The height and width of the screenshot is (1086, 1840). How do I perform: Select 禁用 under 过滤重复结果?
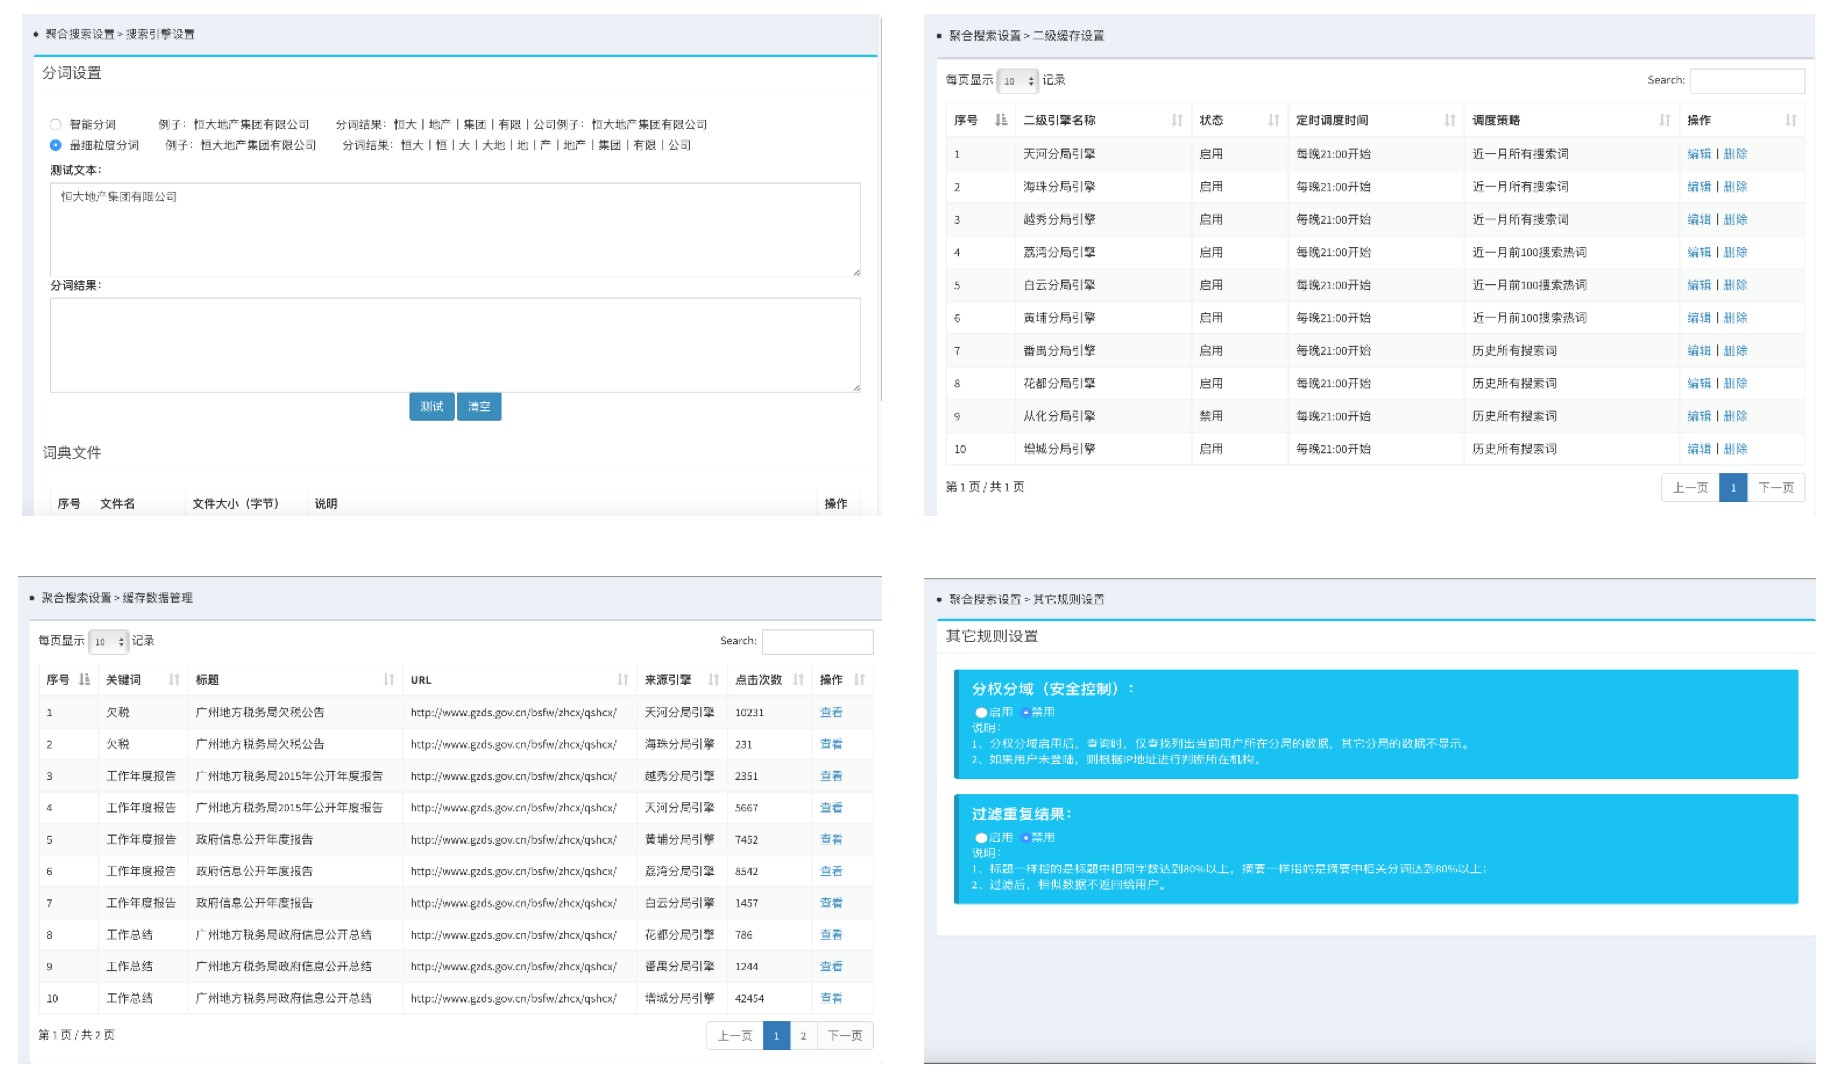(x=1026, y=838)
